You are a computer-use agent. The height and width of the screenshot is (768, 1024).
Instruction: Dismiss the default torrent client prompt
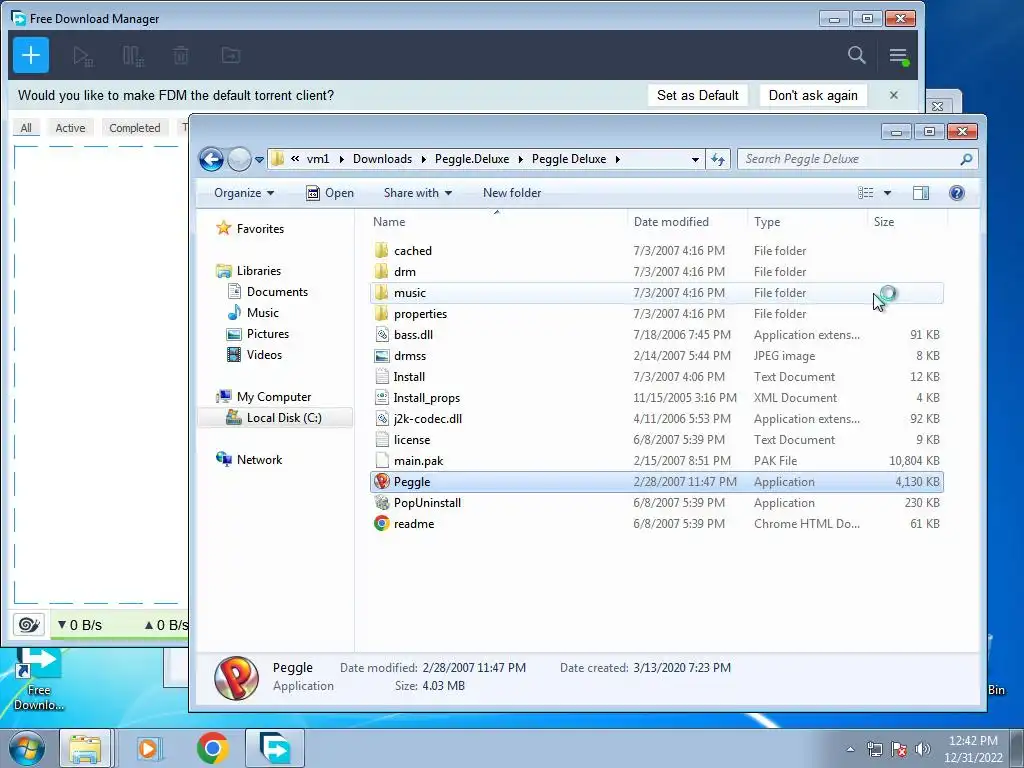(893, 95)
